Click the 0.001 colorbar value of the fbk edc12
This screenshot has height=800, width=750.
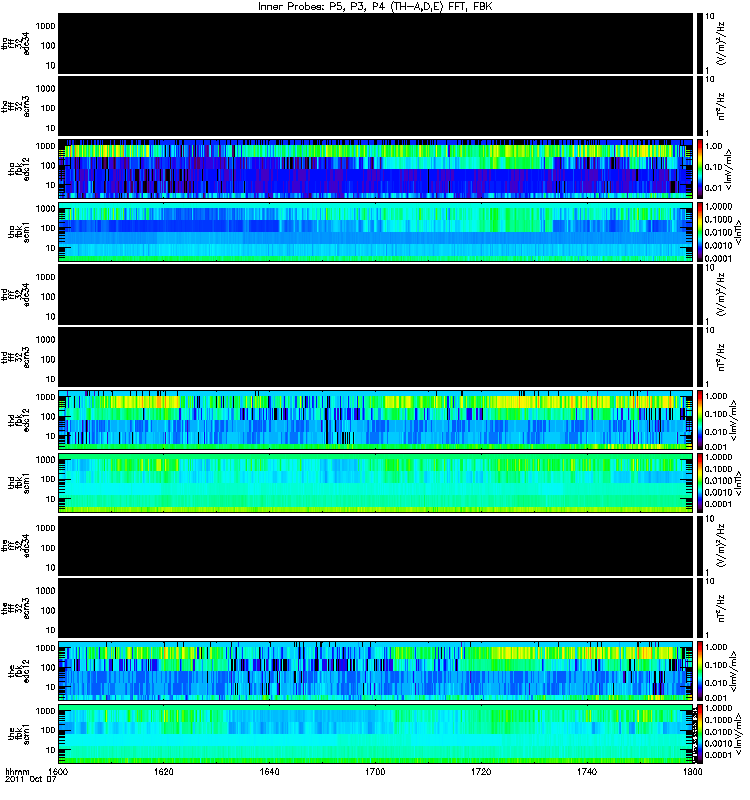[x=716, y=698]
